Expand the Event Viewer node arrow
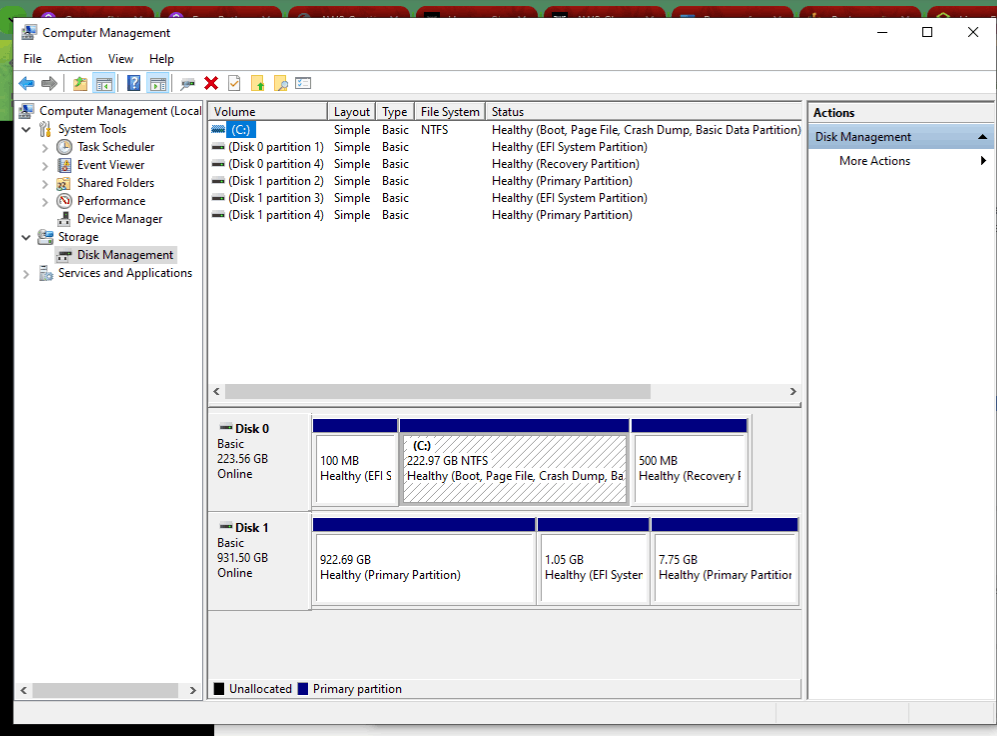This screenshot has height=736, width=997. [45, 166]
